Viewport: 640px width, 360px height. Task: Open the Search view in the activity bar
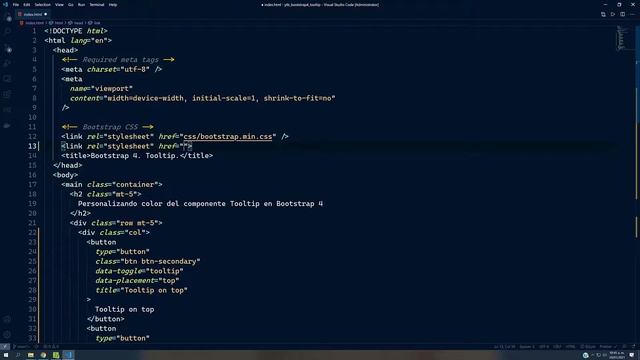click(x=8, y=32)
